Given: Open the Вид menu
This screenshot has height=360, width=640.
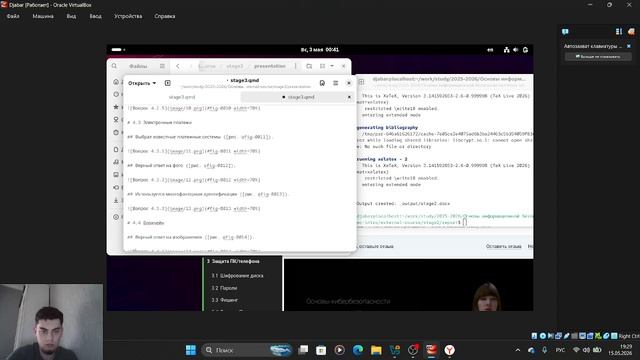Looking at the screenshot, I should [71, 16].
